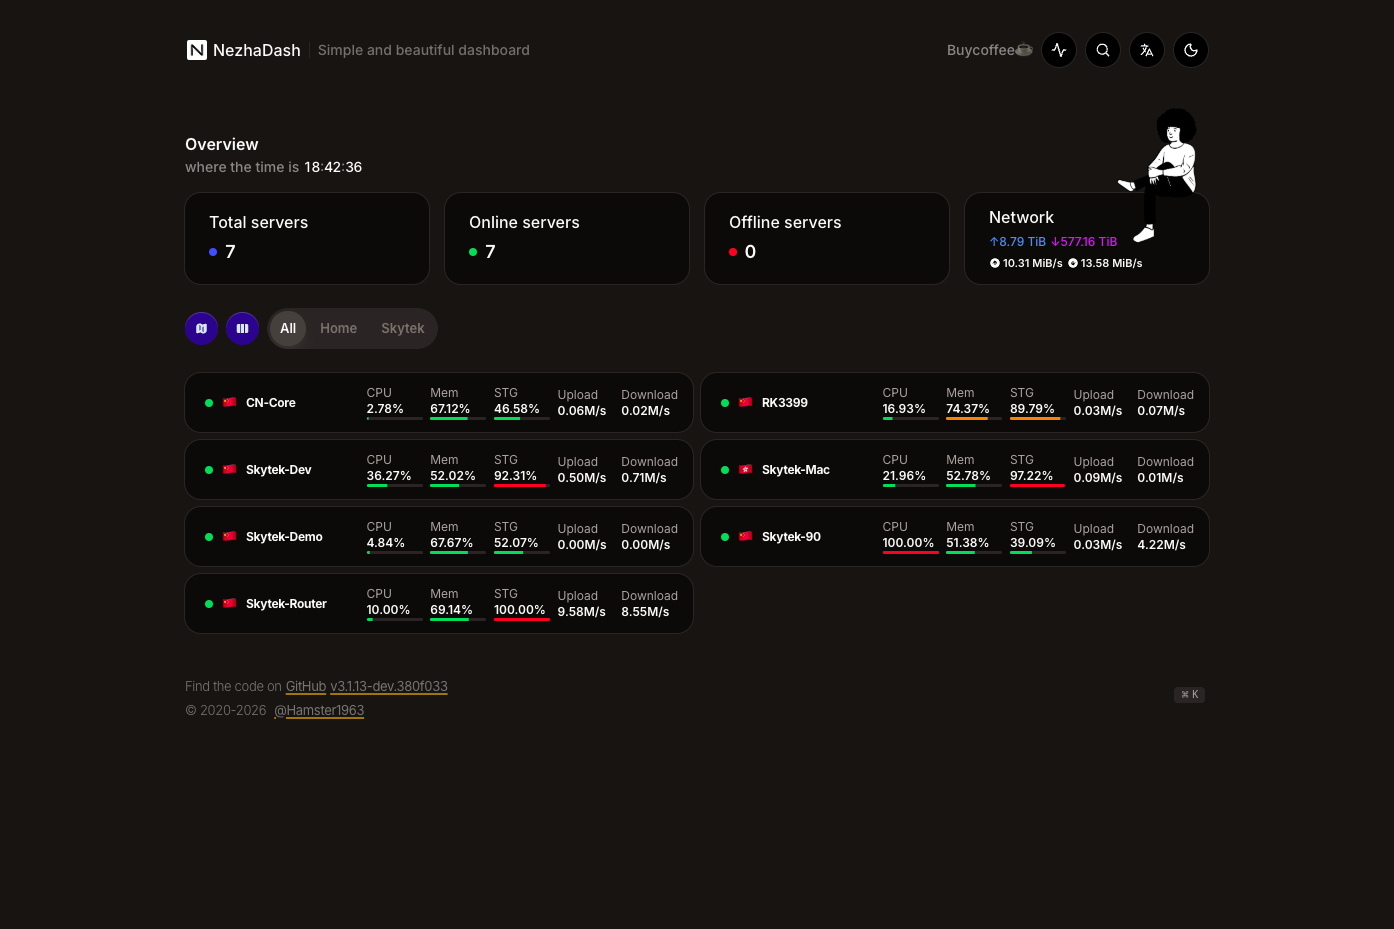Click the NezhaDash logo icon

point(197,50)
